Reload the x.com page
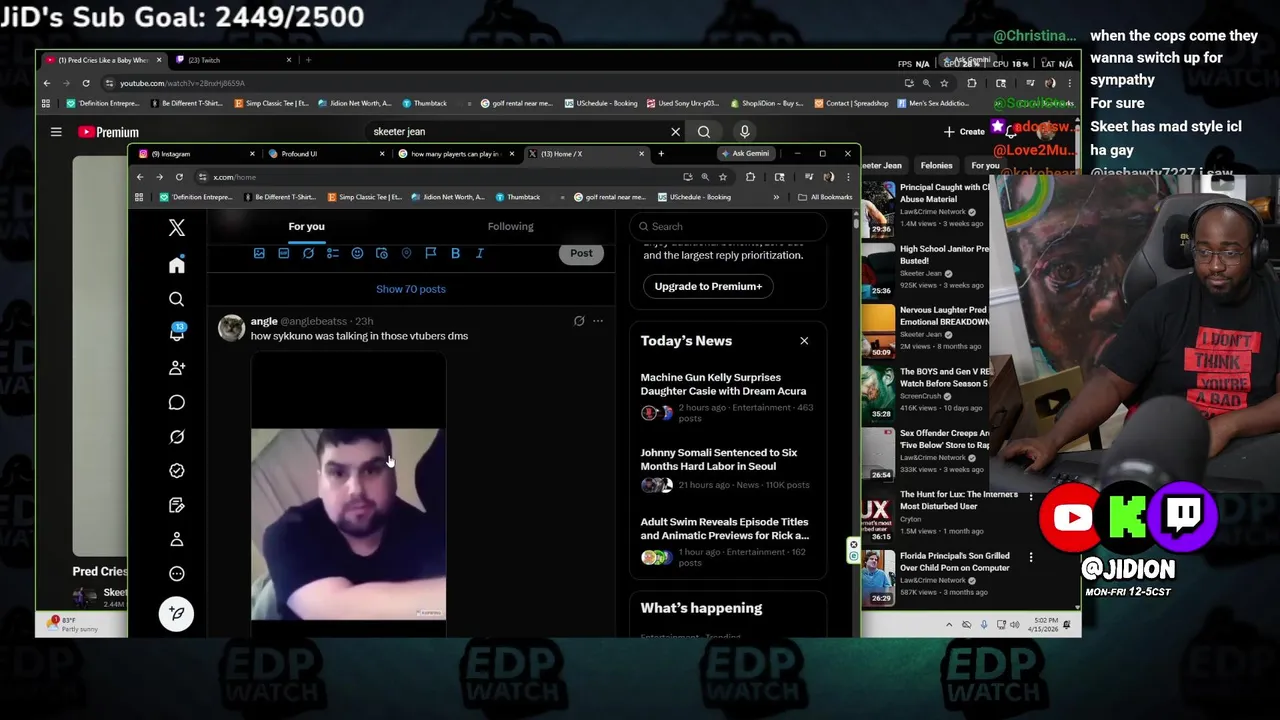This screenshot has height=720, width=1280. pos(179,177)
